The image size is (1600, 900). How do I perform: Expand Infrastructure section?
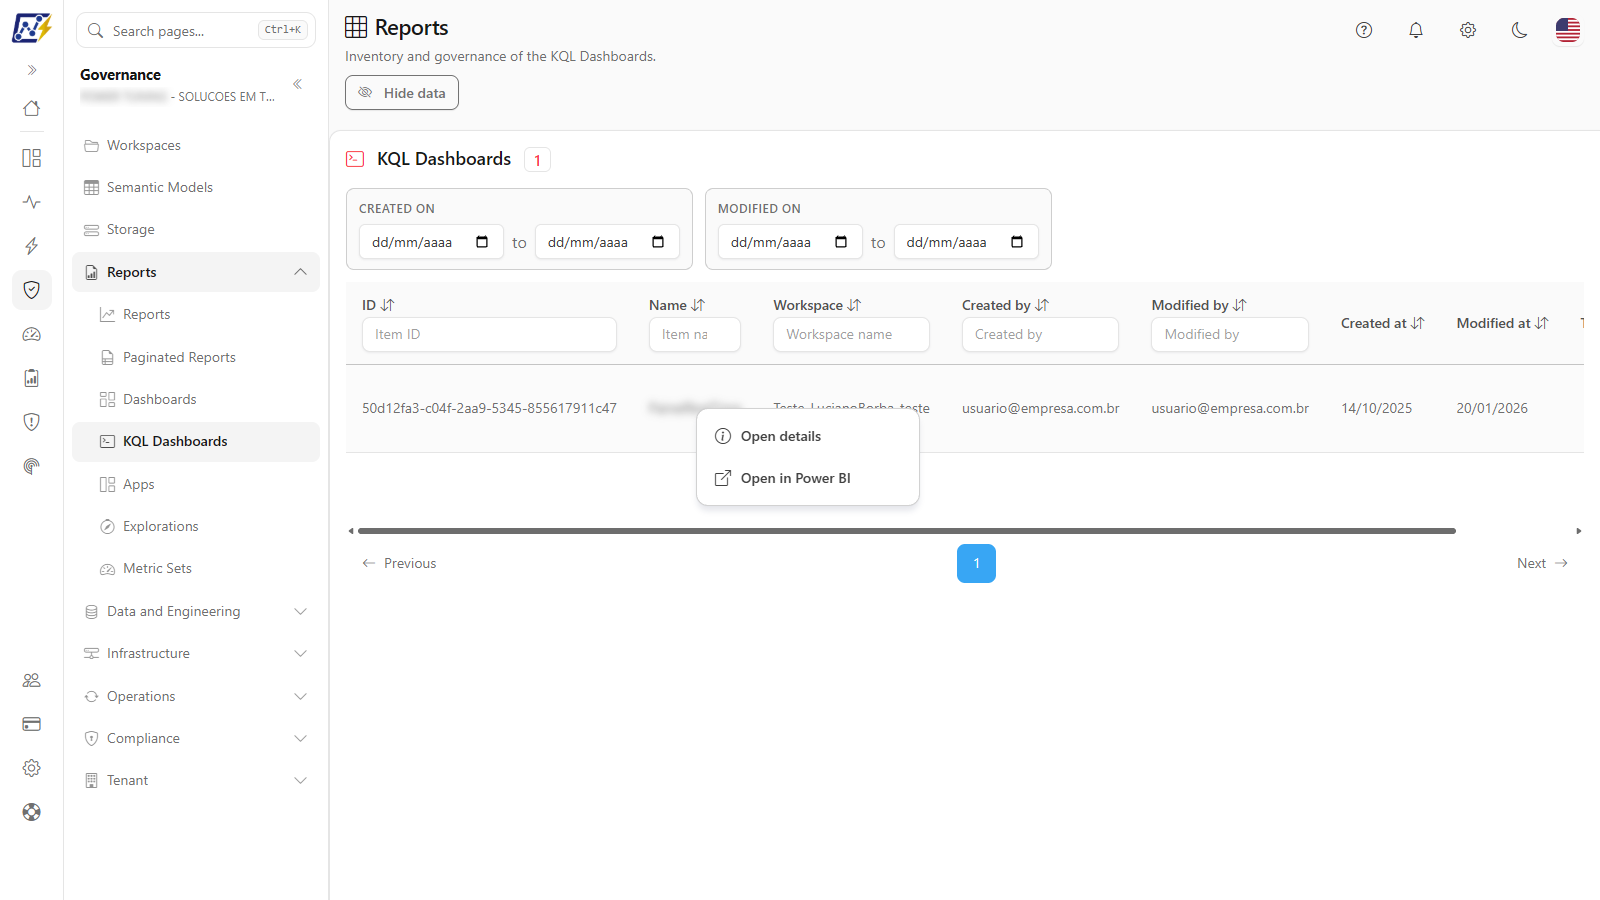pos(196,653)
